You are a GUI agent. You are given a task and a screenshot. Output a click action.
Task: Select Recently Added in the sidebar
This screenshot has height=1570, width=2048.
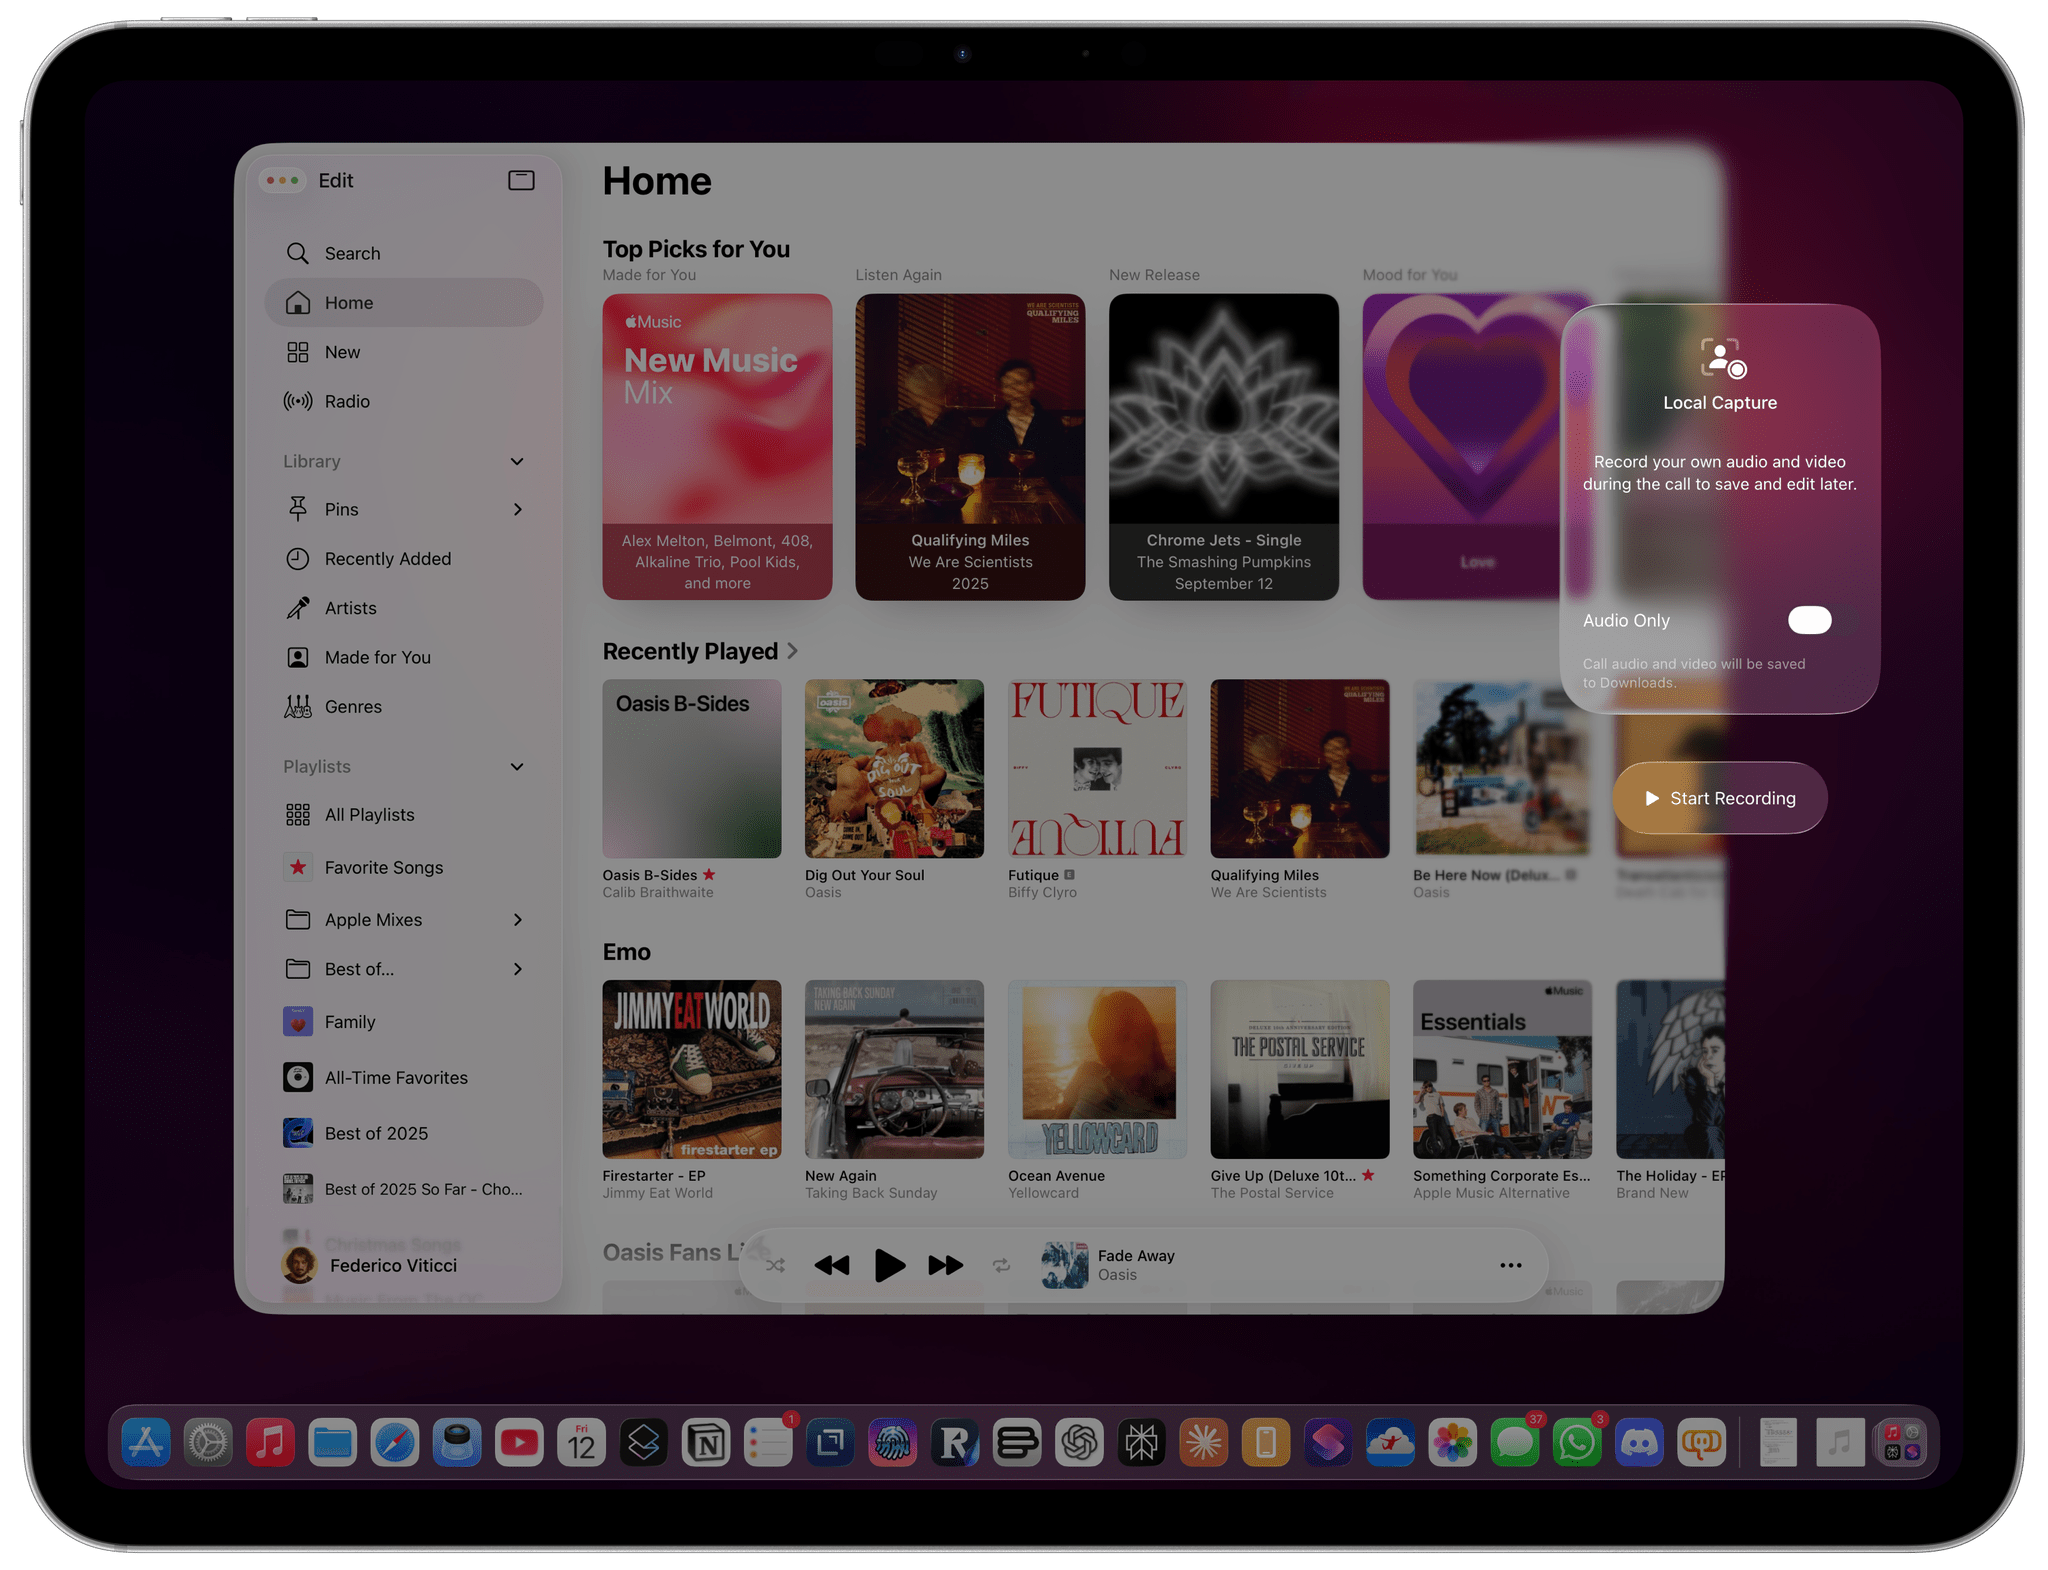click(387, 558)
